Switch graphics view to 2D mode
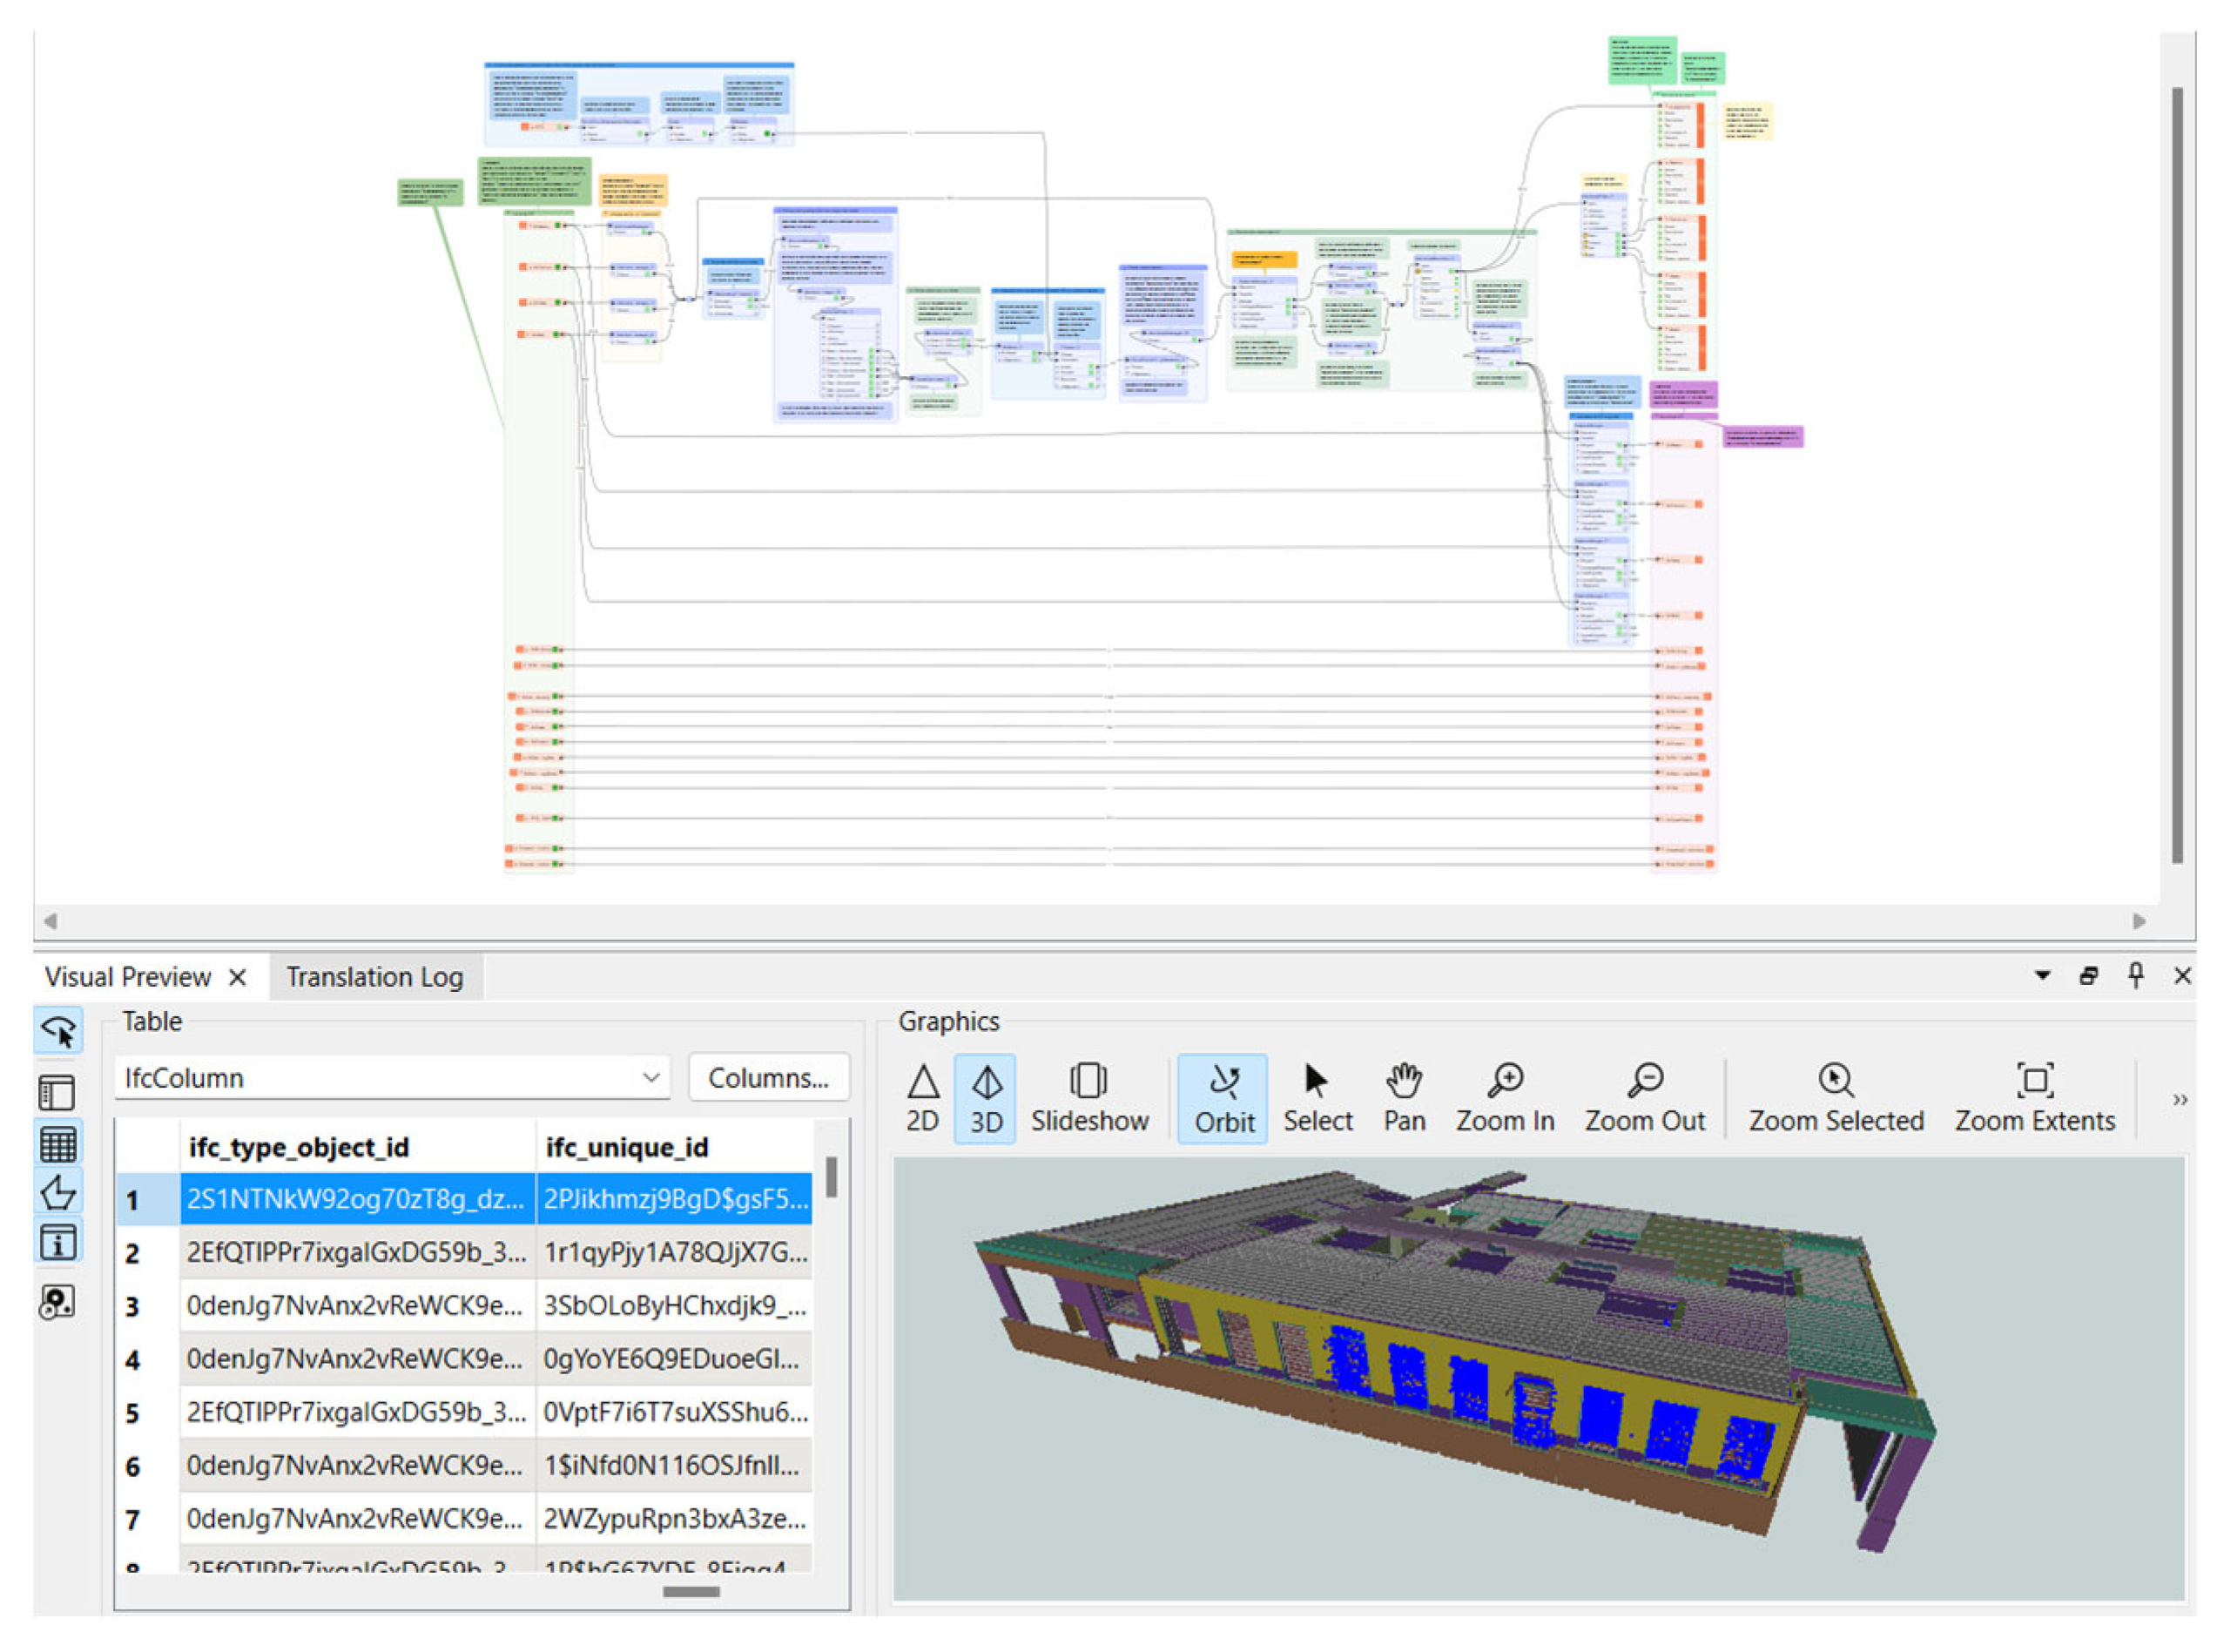The width and height of the screenshot is (2217, 1652). click(x=922, y=1098)
